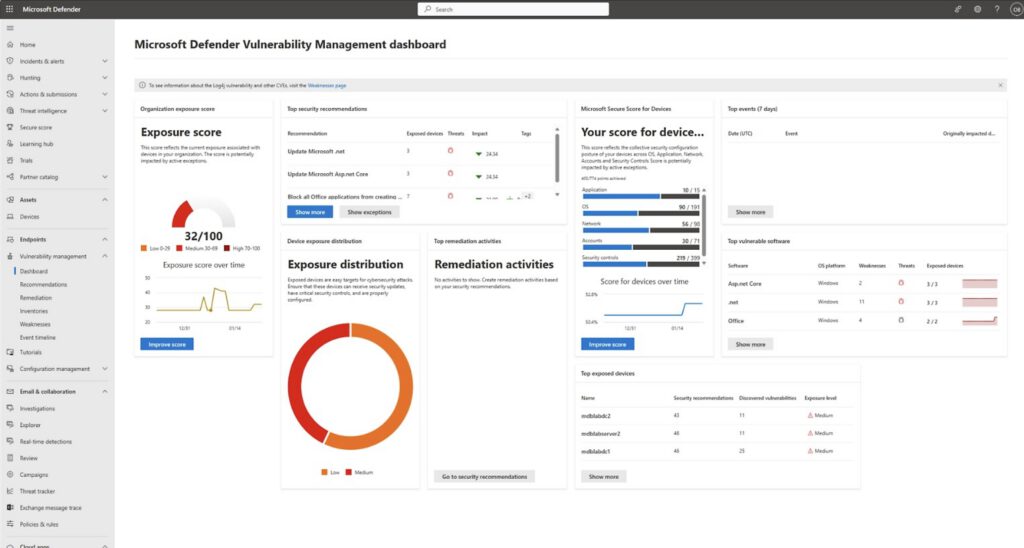Expand the Partner catalog chevron
The image size is (1024, 548).
[104, 177]
